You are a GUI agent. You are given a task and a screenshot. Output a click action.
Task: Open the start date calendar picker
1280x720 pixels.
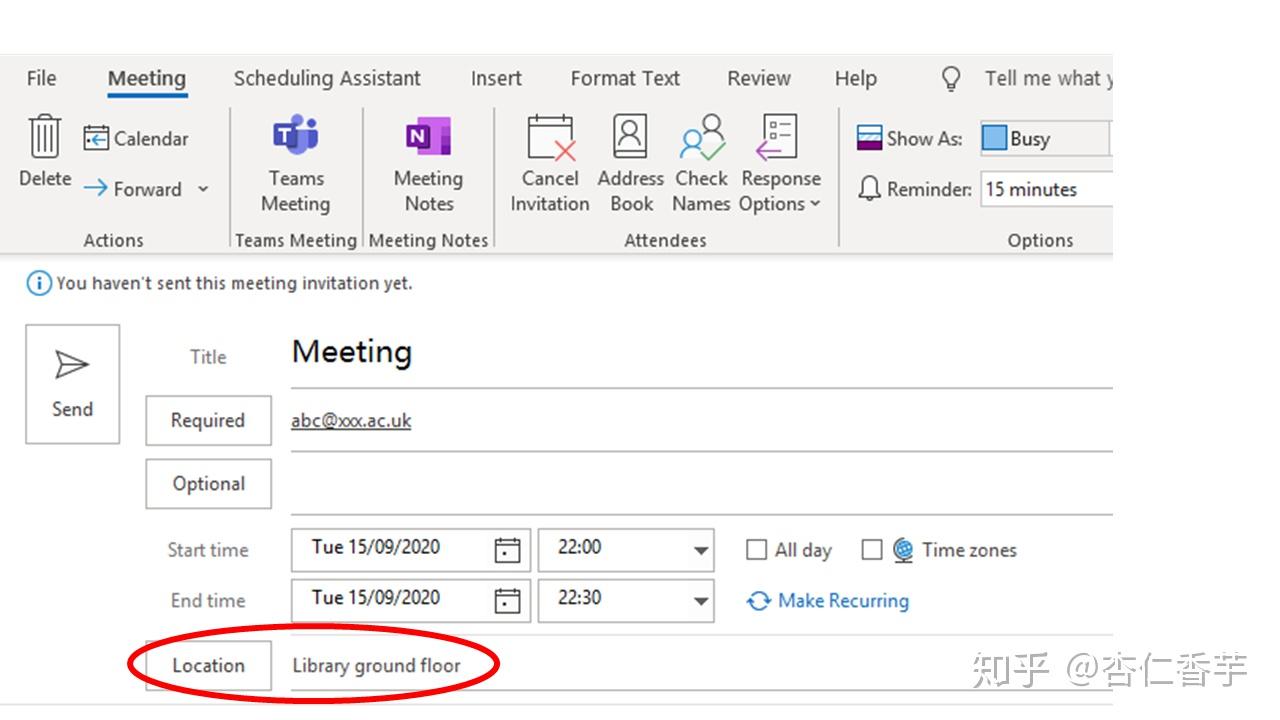(x=508, y=550)
